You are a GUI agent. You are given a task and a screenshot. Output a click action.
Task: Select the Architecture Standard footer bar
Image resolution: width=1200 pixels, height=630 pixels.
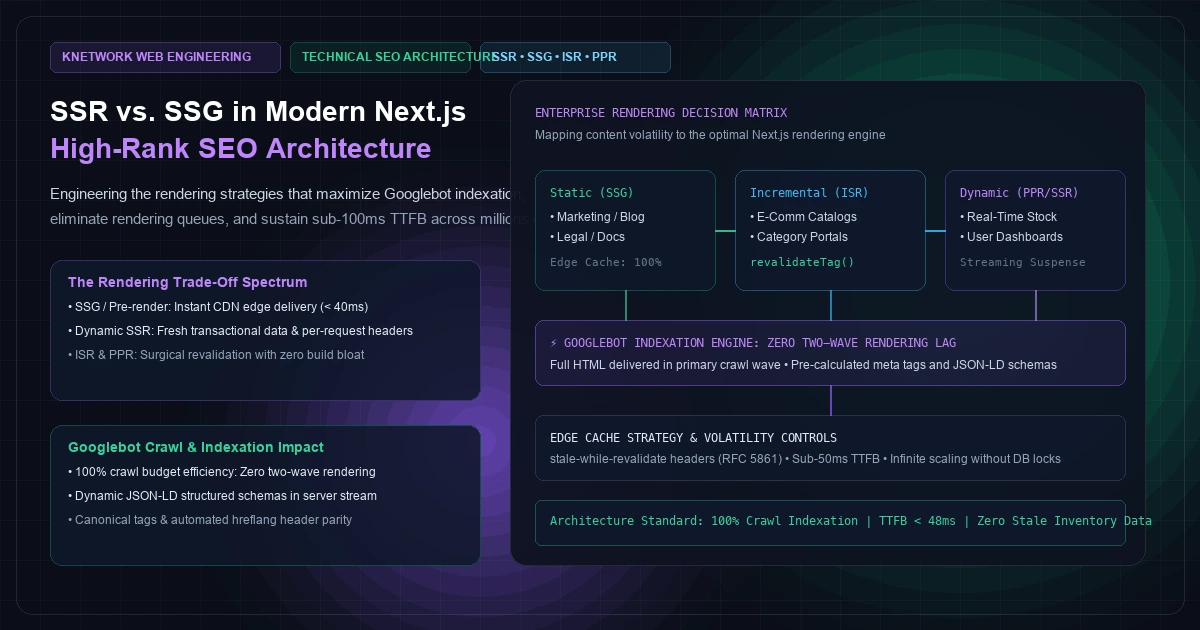[x=830, y=522]
